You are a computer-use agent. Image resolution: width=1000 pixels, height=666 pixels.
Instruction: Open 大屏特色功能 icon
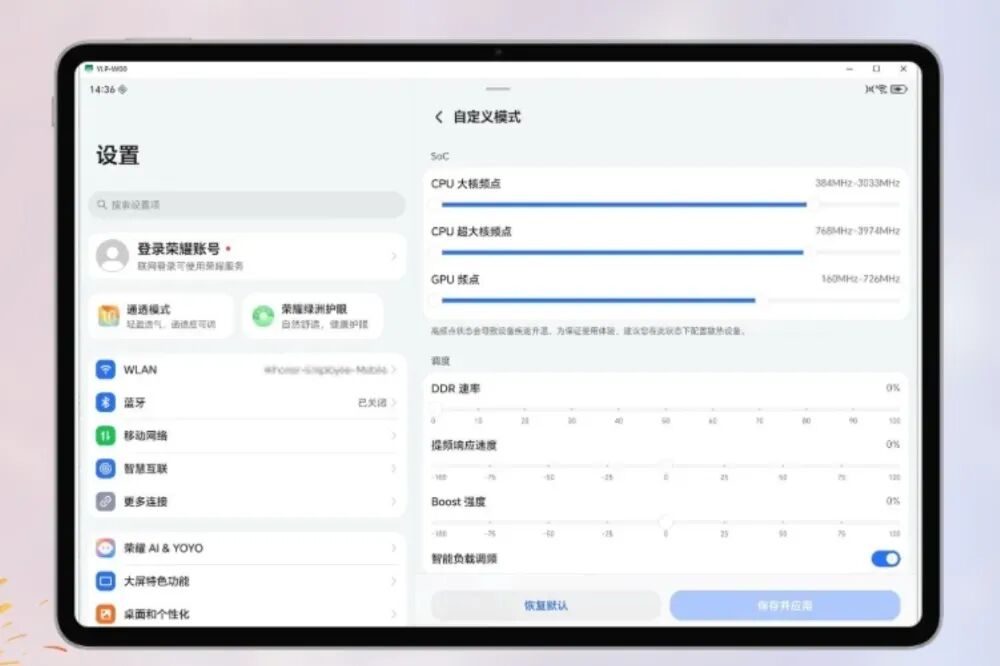[x=105, y=581]
